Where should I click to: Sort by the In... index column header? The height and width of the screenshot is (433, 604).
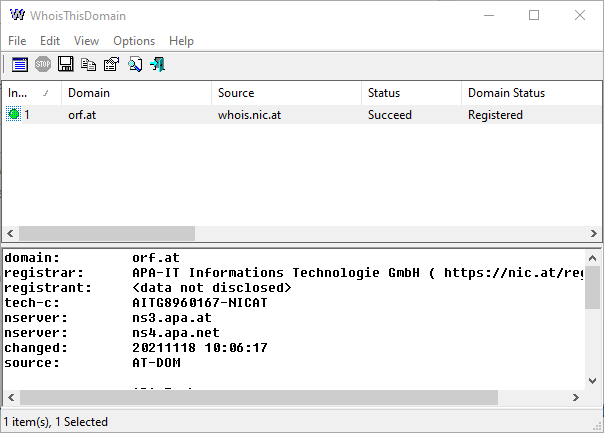32,93
